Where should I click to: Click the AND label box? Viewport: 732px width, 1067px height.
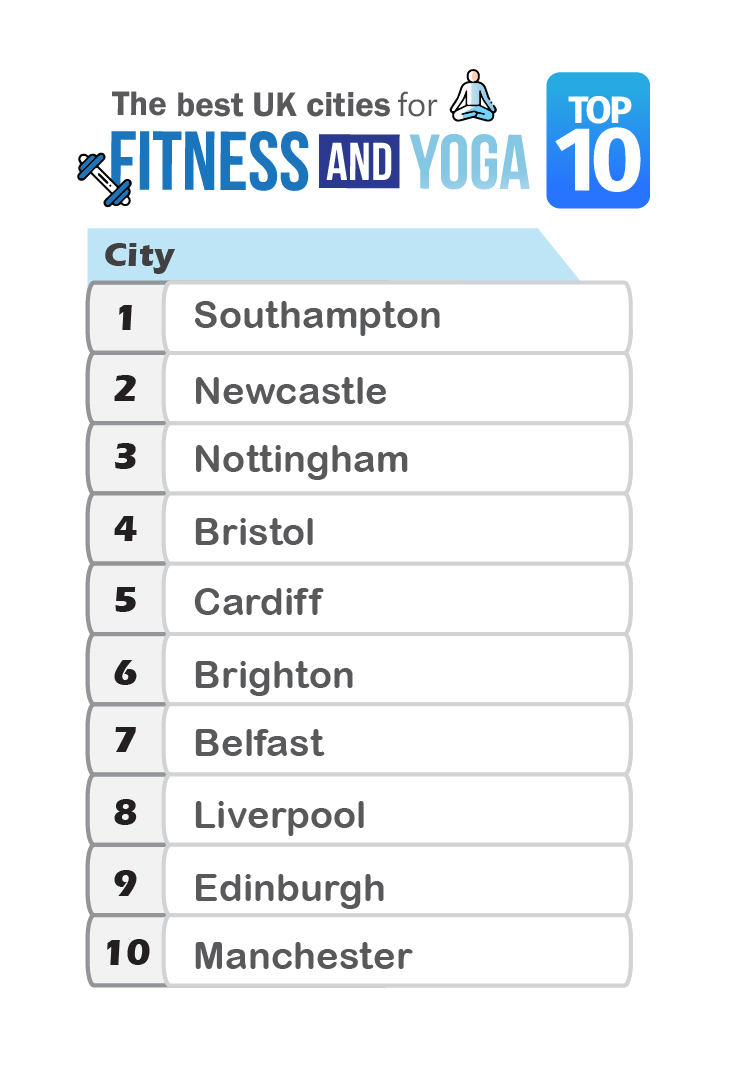[359, 162]
